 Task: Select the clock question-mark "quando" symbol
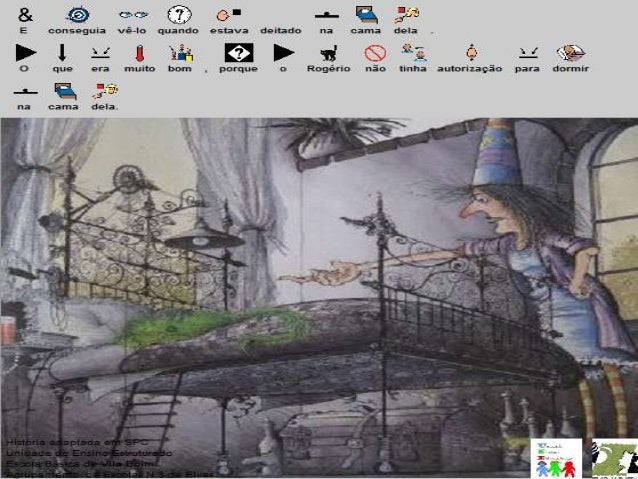(178, 14)
